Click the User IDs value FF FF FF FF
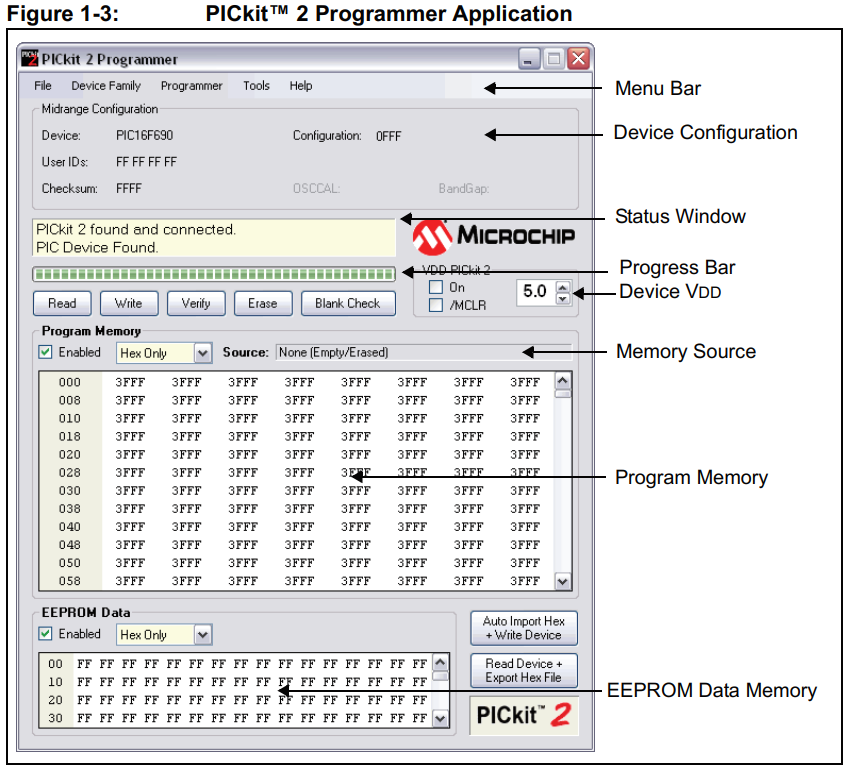Viewport: 859px width, 778px height. click(146, 162)
